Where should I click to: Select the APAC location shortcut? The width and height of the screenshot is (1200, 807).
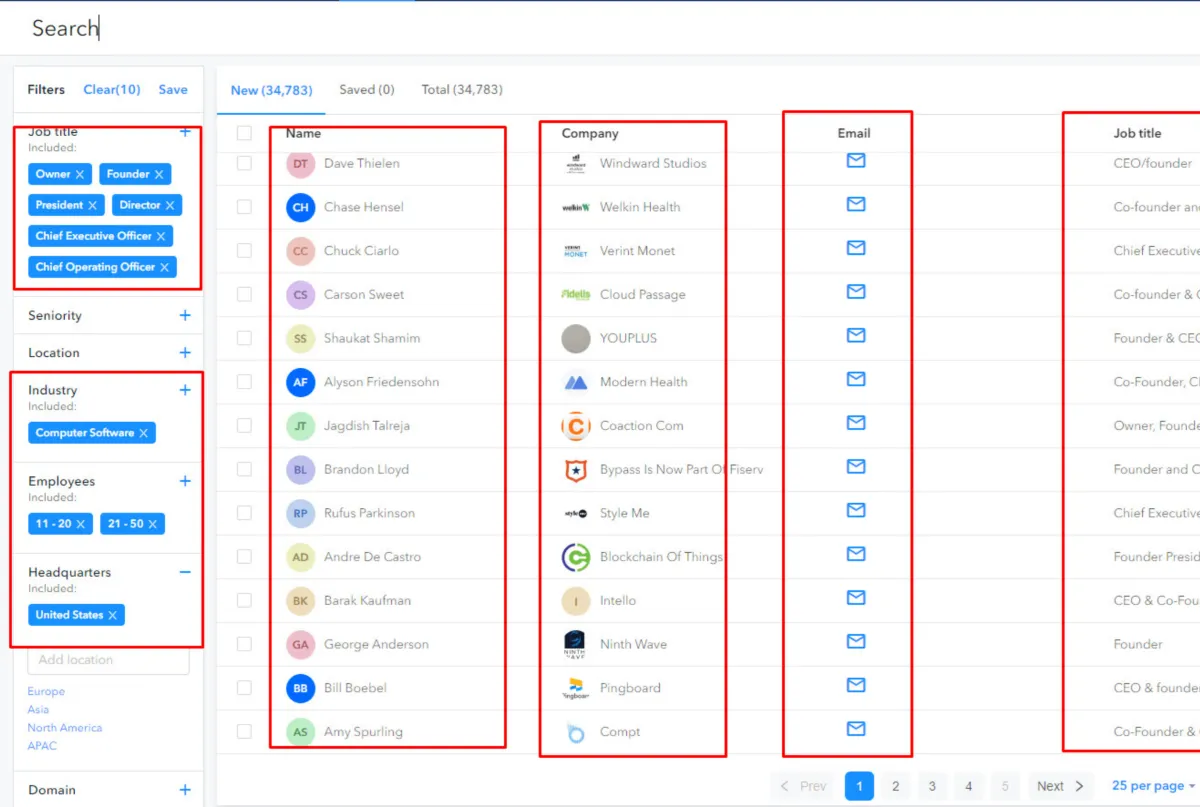pos(42,746)
